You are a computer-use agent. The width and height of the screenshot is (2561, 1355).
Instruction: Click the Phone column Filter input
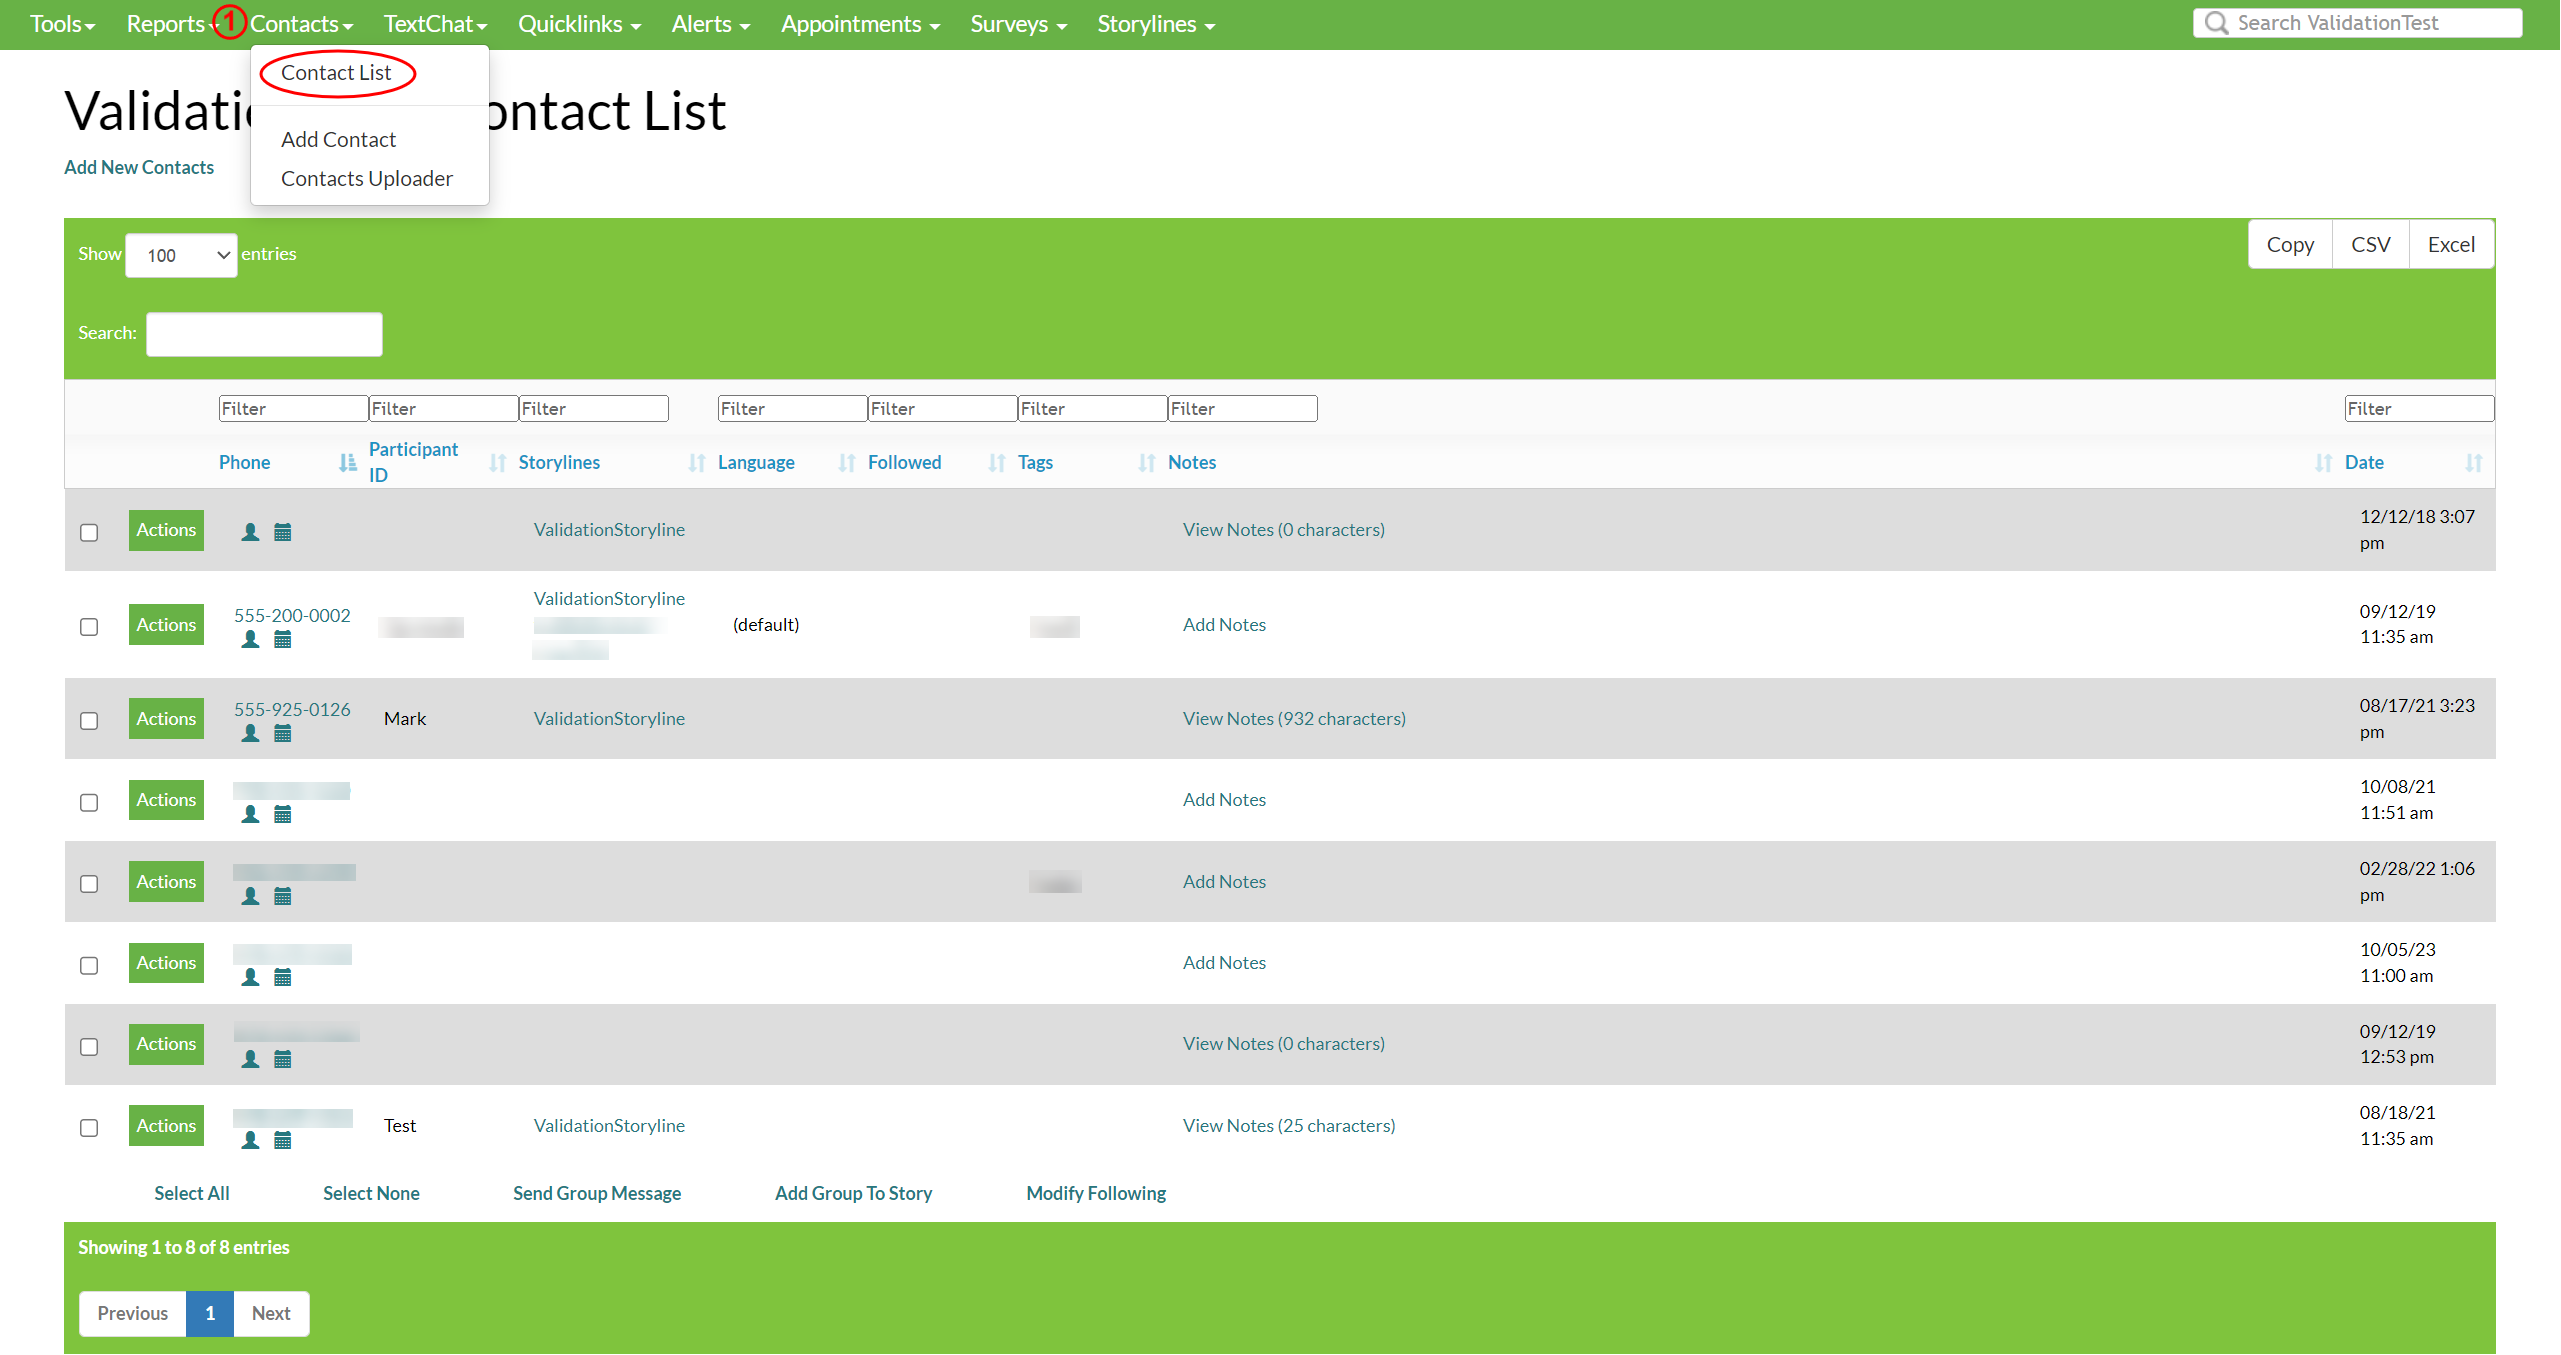pos(293,408)
